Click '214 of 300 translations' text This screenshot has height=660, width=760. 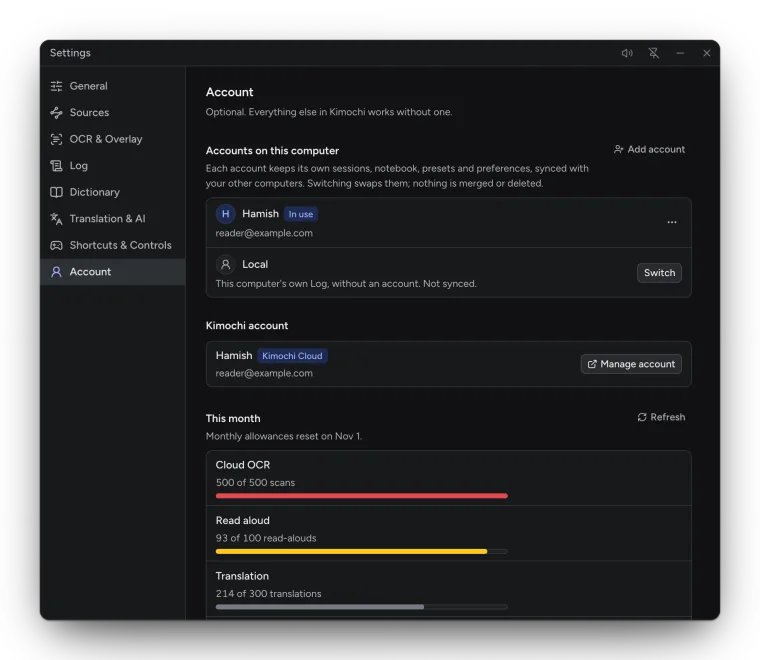click(x=269, y=594)
